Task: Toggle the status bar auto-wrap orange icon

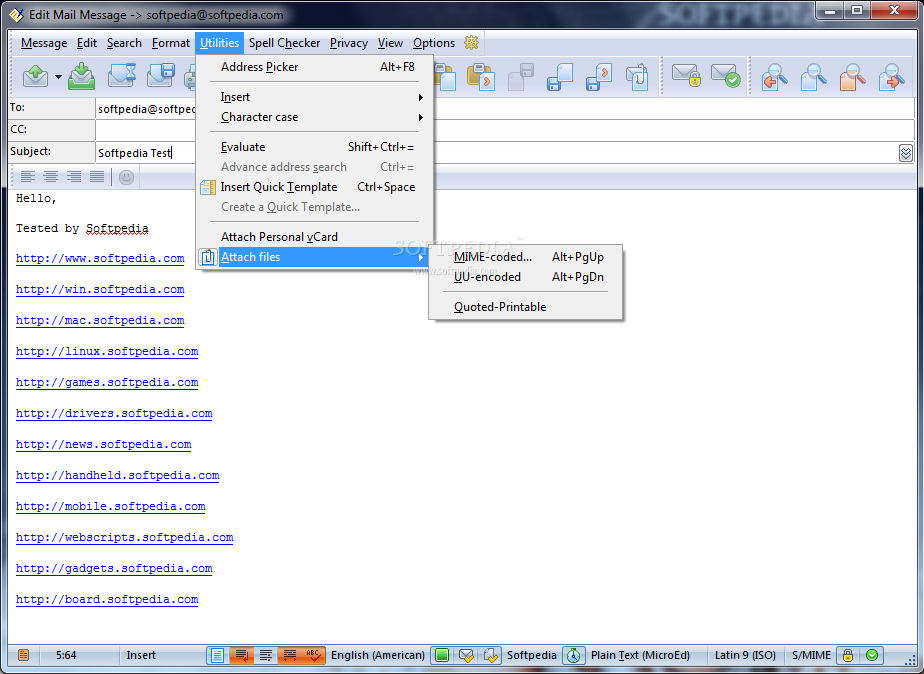Action: click(x=242, y=655)
